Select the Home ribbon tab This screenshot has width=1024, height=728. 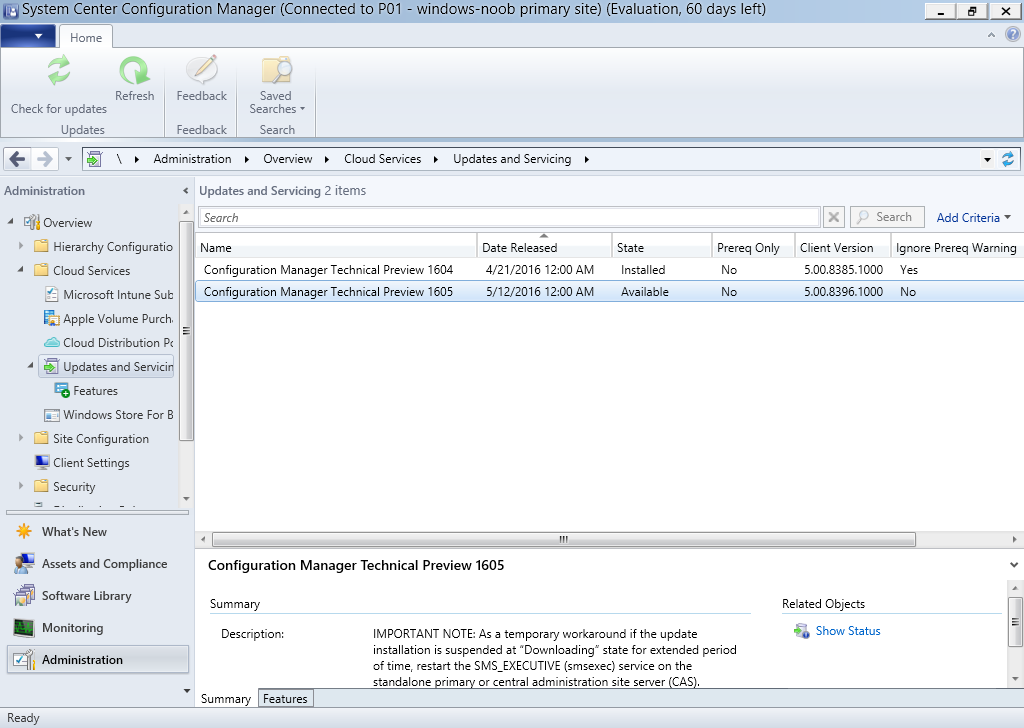click(x=86, y=38)
